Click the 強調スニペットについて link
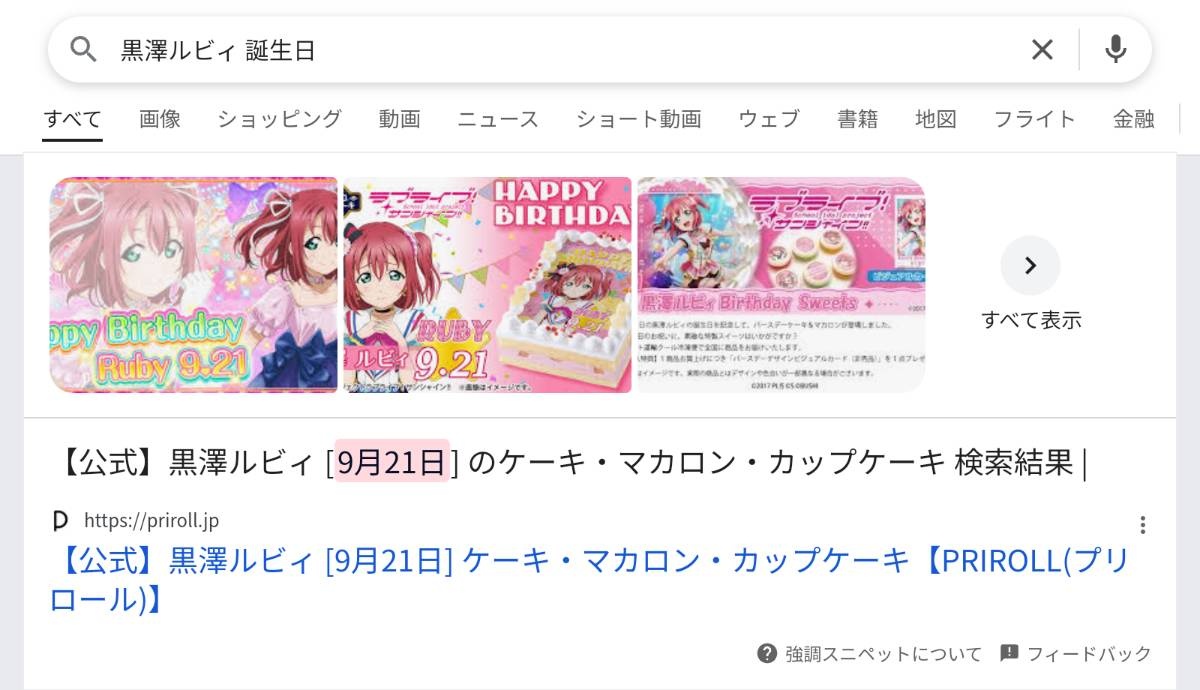 point(884,654)
